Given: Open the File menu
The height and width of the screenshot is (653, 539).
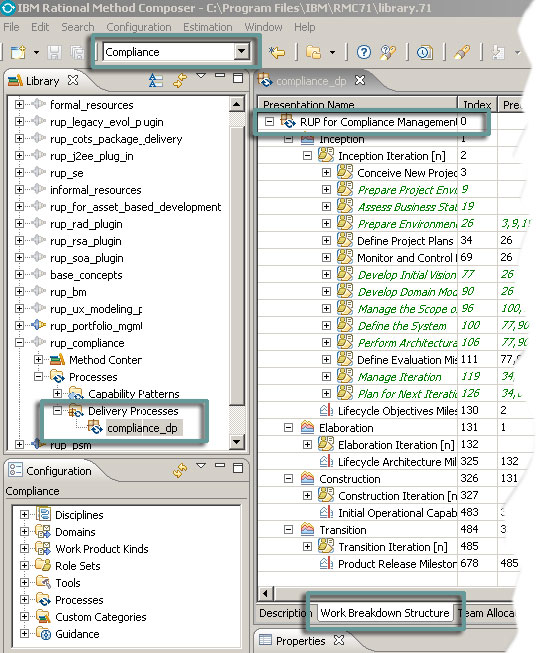Looking at the screenshot, I should point(11,27).
